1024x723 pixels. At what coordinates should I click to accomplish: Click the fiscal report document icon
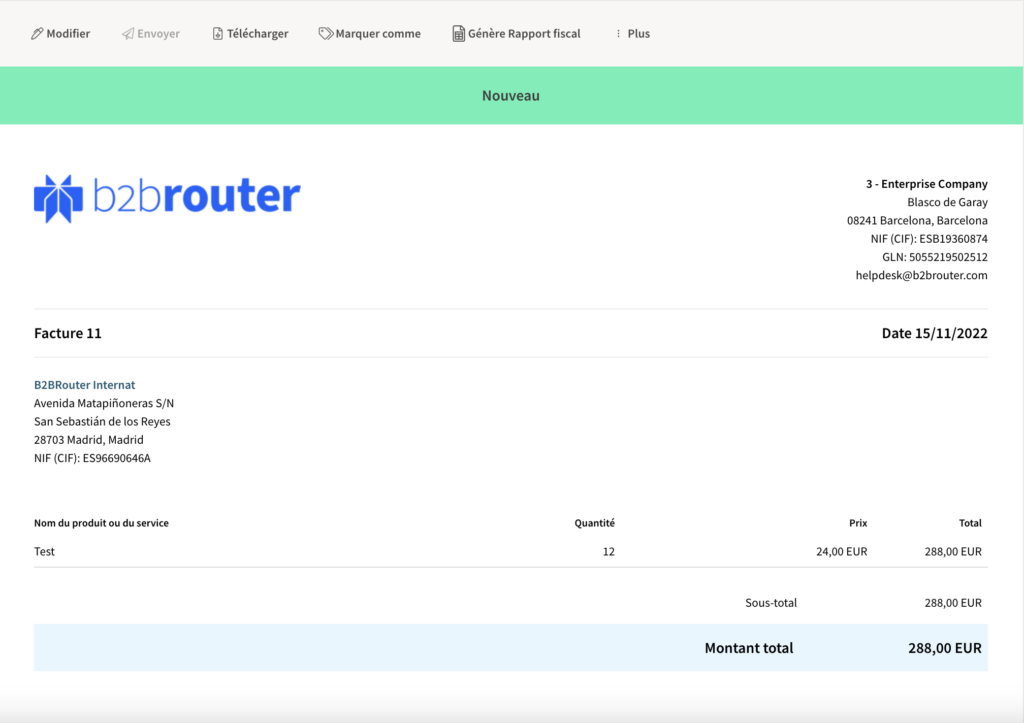pos(458,33)
